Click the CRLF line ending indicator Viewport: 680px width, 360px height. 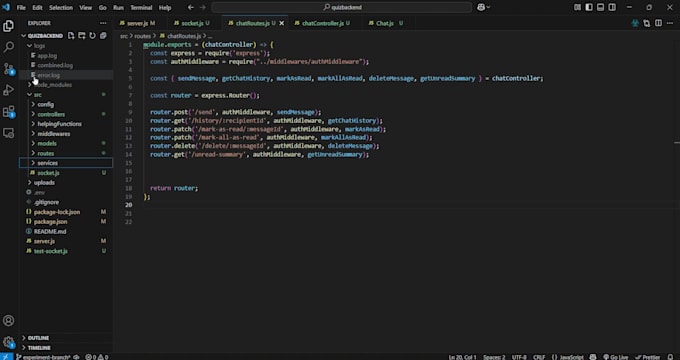pos(539,357)
